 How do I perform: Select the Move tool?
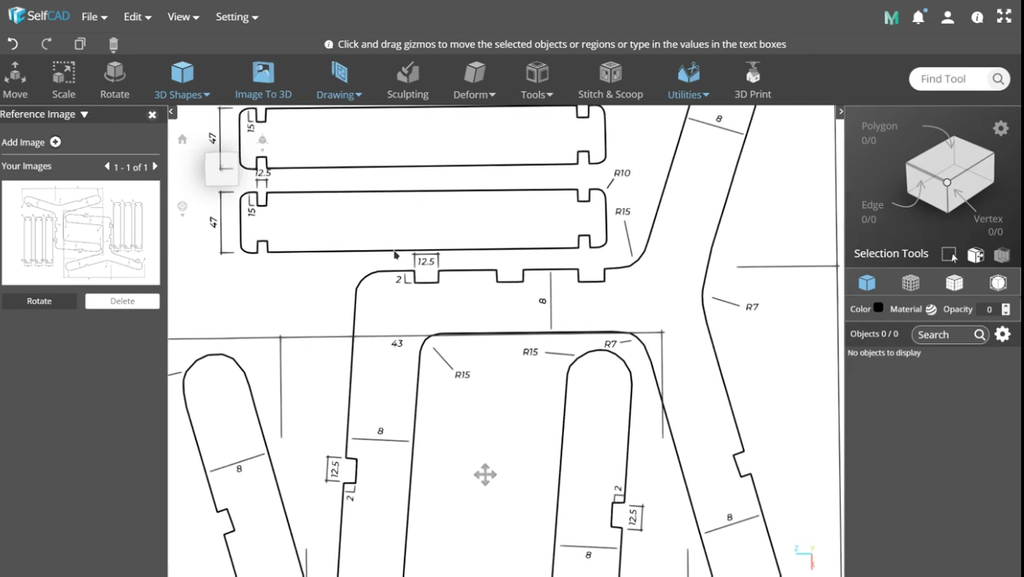[15, 80]
